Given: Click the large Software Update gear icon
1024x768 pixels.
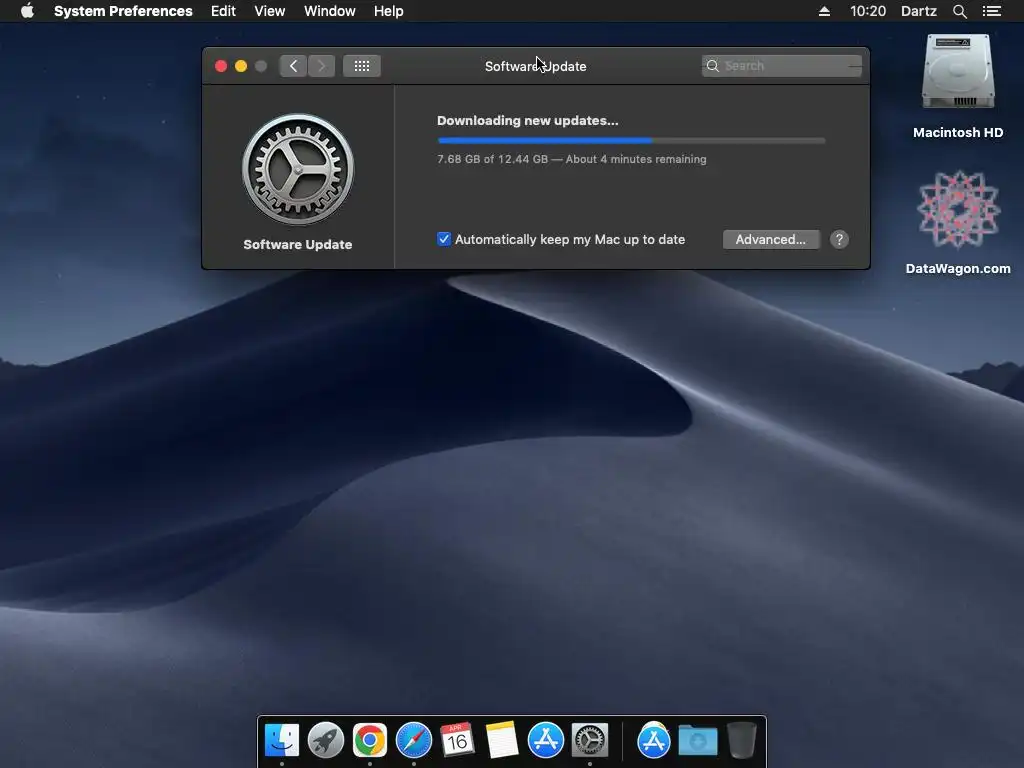Looking at the screenshot, I should [x=298, y=170].
